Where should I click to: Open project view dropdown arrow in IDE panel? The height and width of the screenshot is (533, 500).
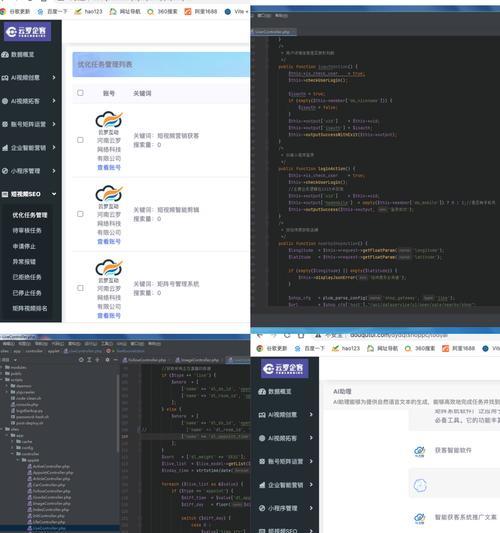tap(15, 360)
